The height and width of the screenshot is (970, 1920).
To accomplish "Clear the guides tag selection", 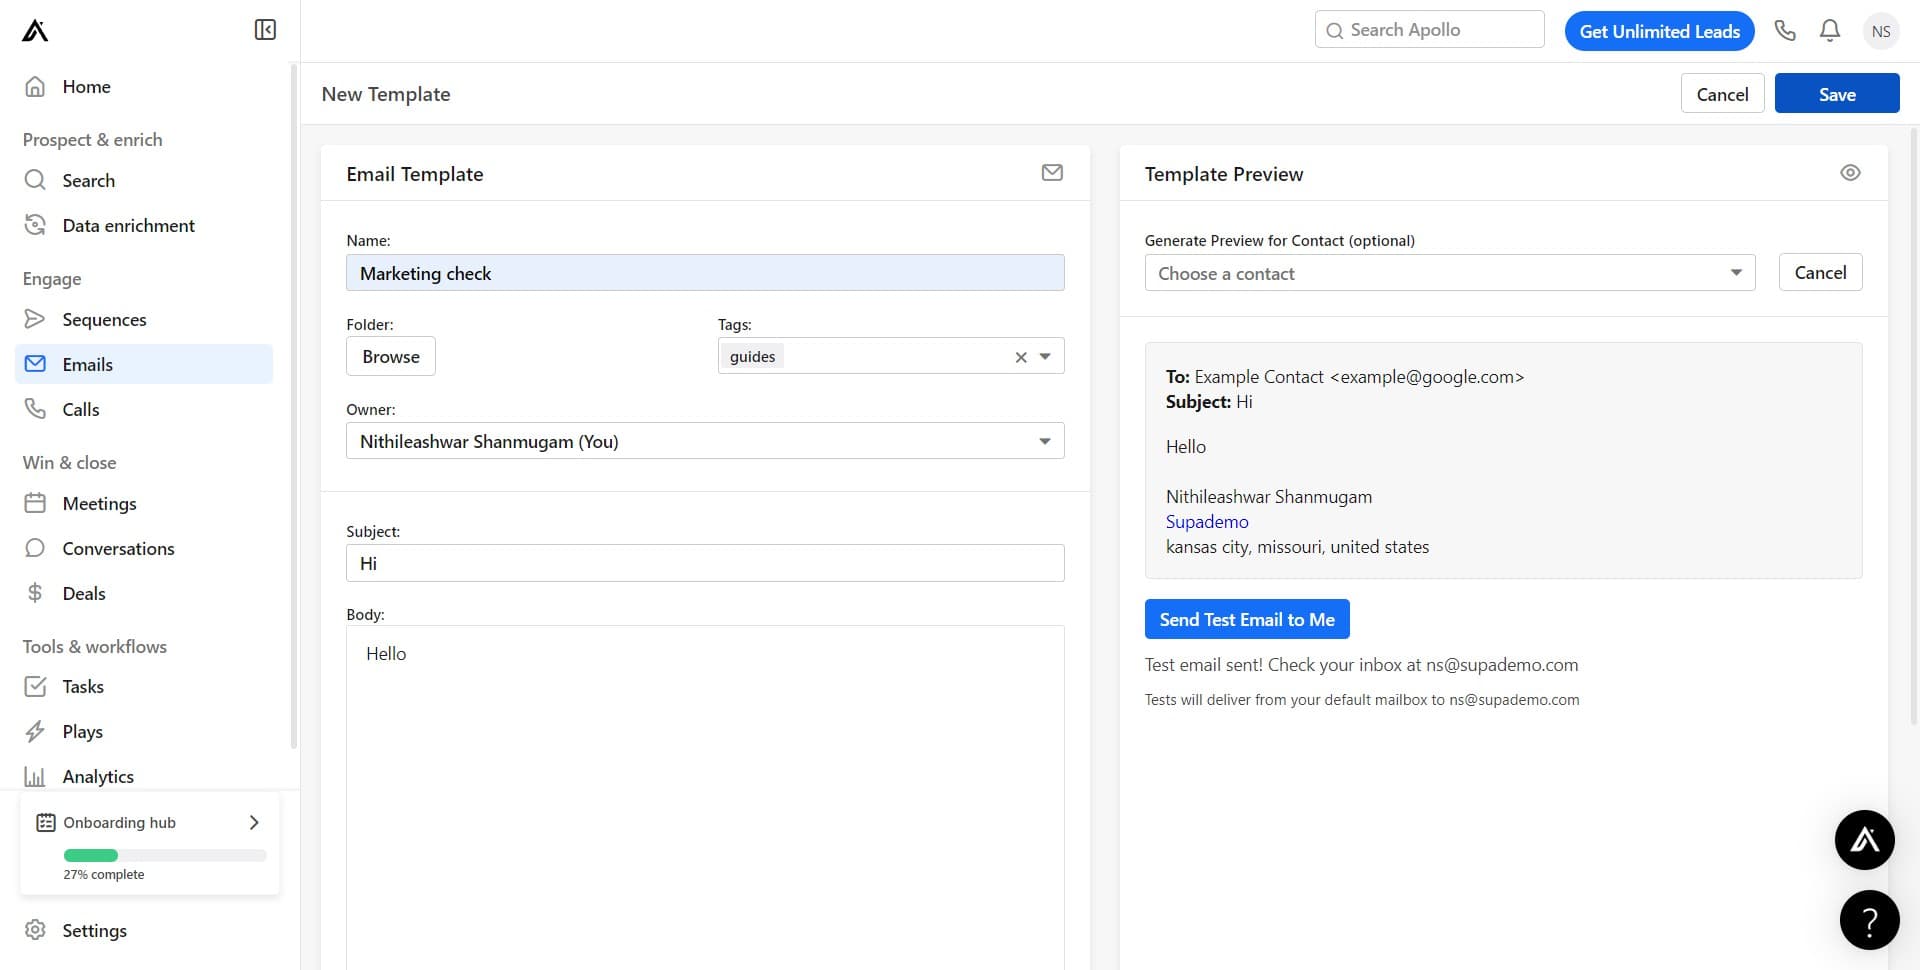I will [1020, 357].
